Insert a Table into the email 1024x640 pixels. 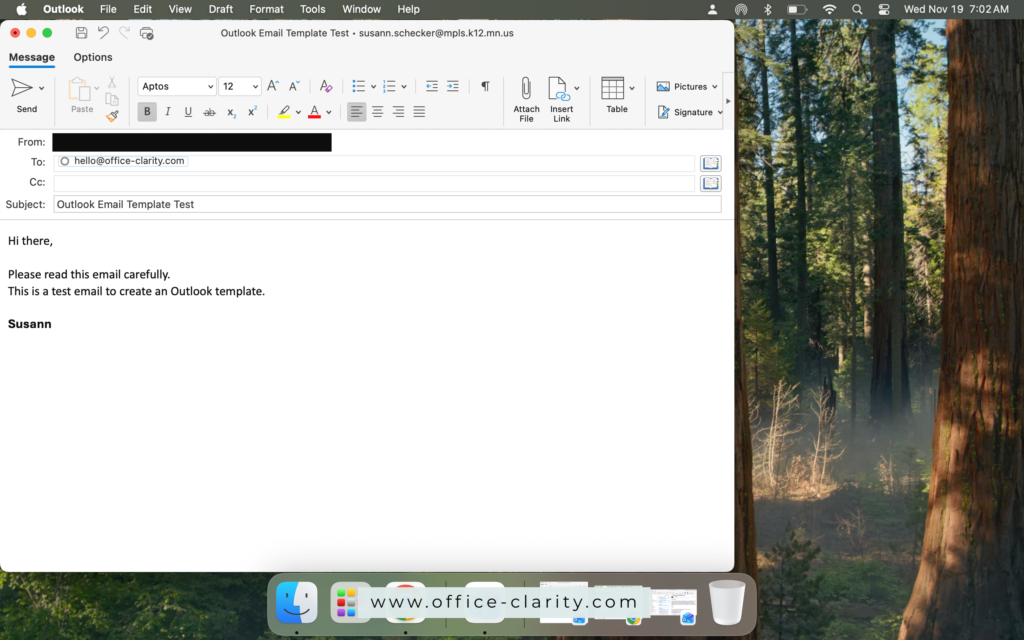coord(615,97)
